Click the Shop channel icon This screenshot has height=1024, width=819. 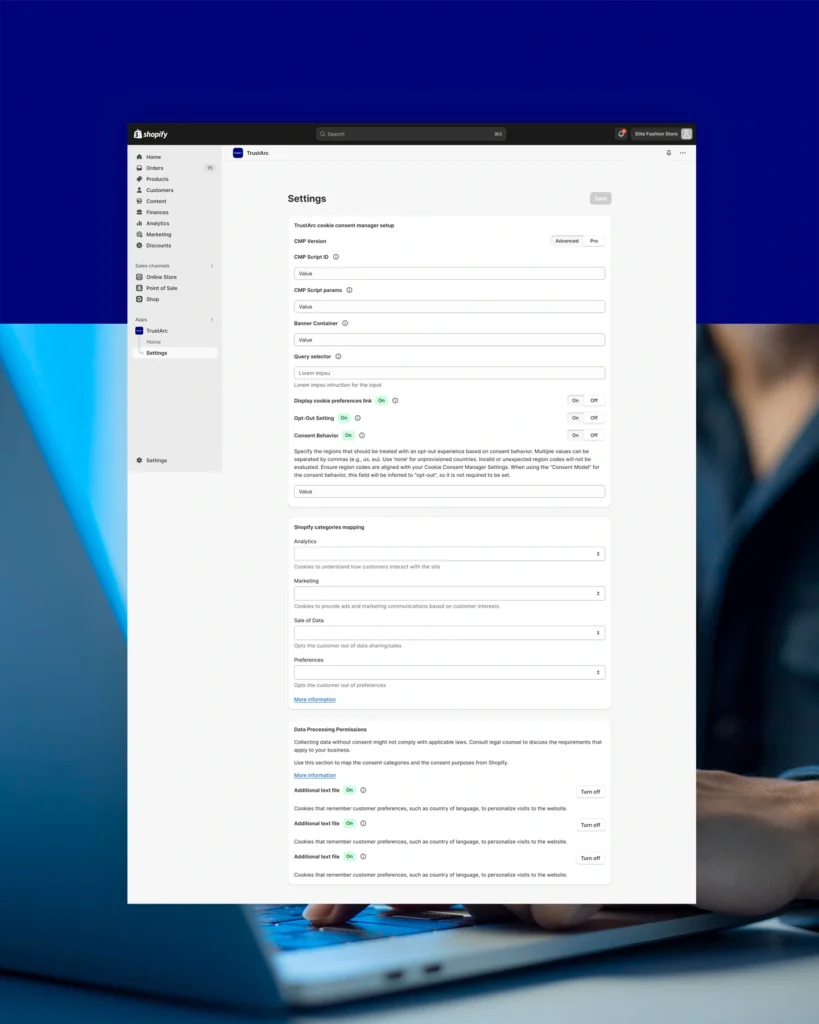139,299
